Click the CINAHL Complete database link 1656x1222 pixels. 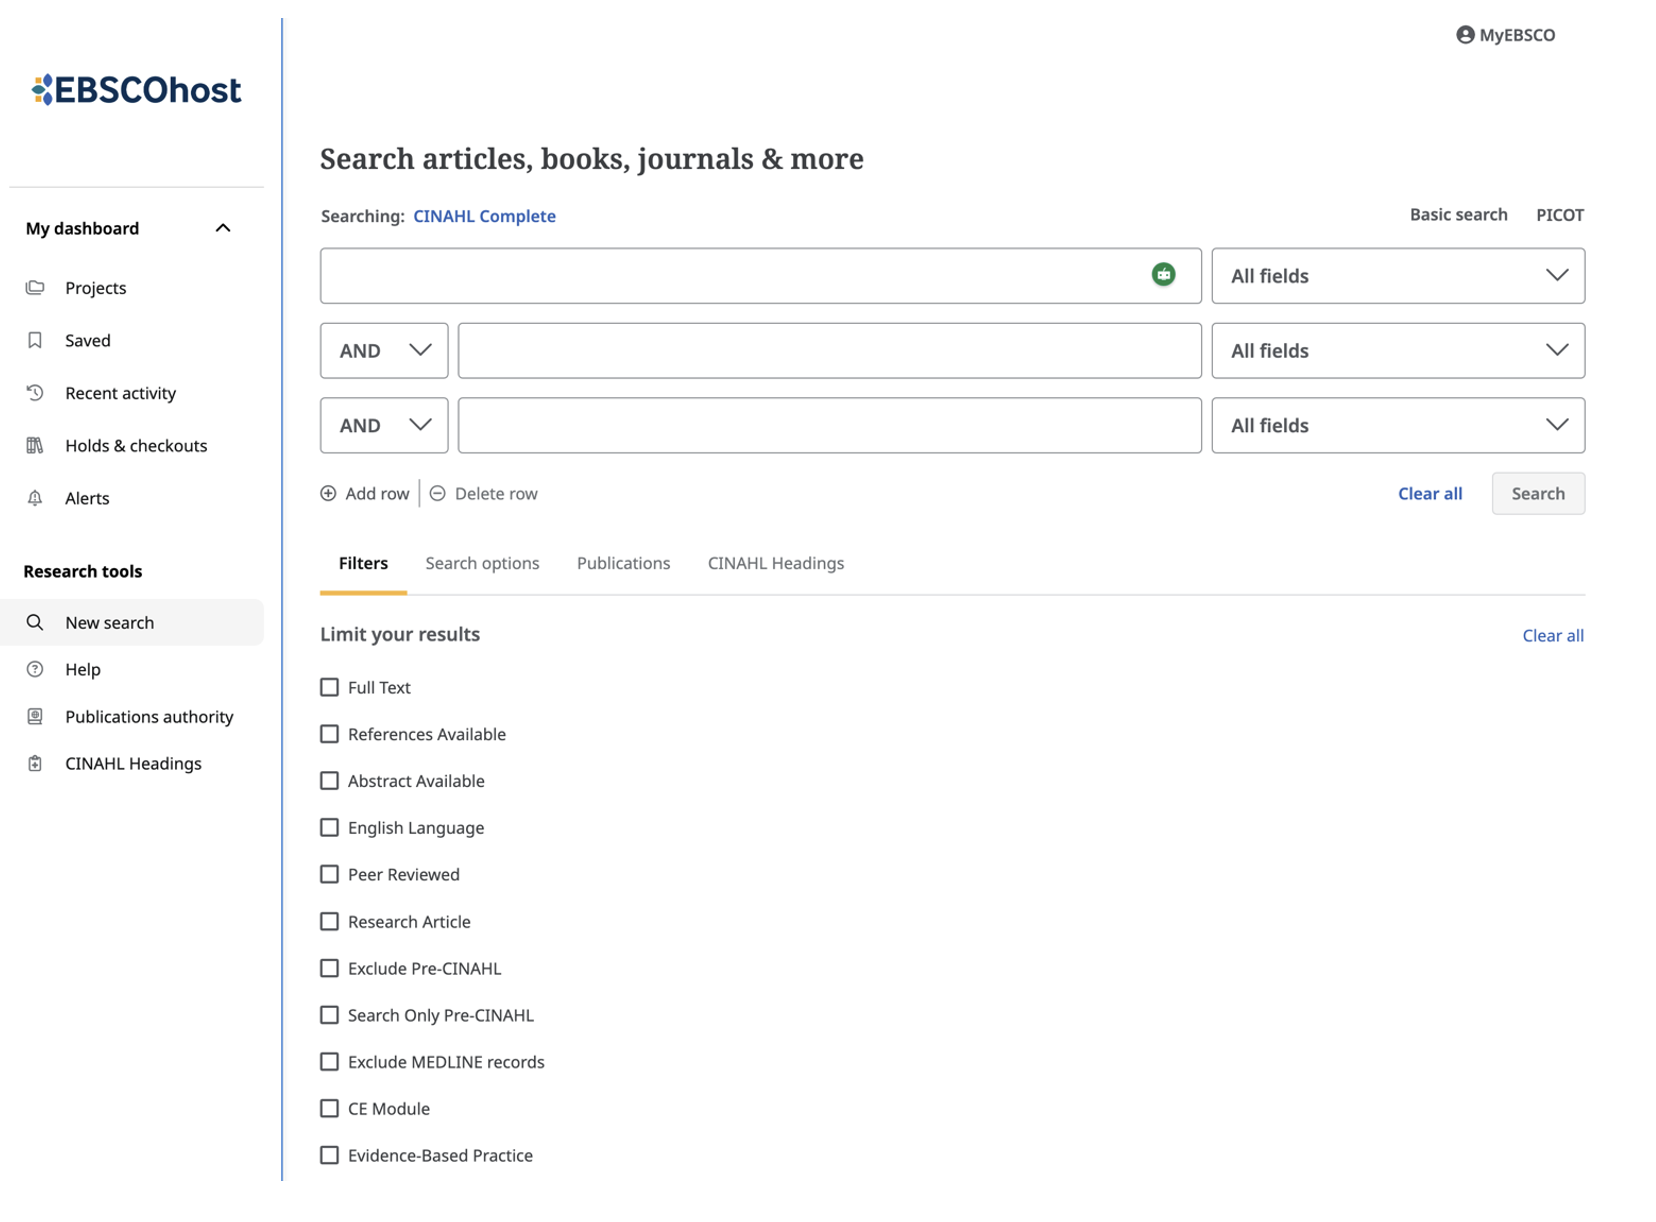tap(484, 216)
